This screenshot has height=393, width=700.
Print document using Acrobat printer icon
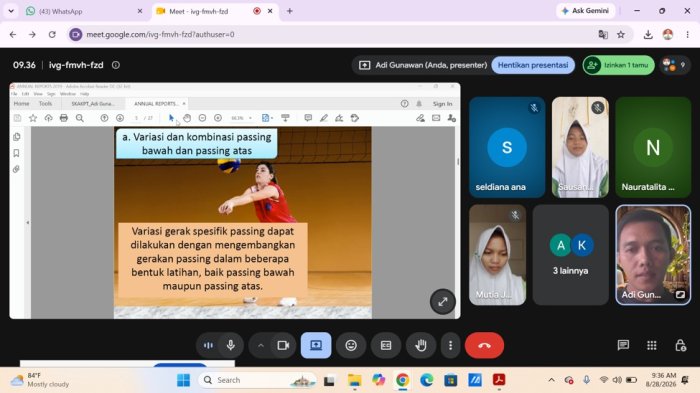pos(64,118)
